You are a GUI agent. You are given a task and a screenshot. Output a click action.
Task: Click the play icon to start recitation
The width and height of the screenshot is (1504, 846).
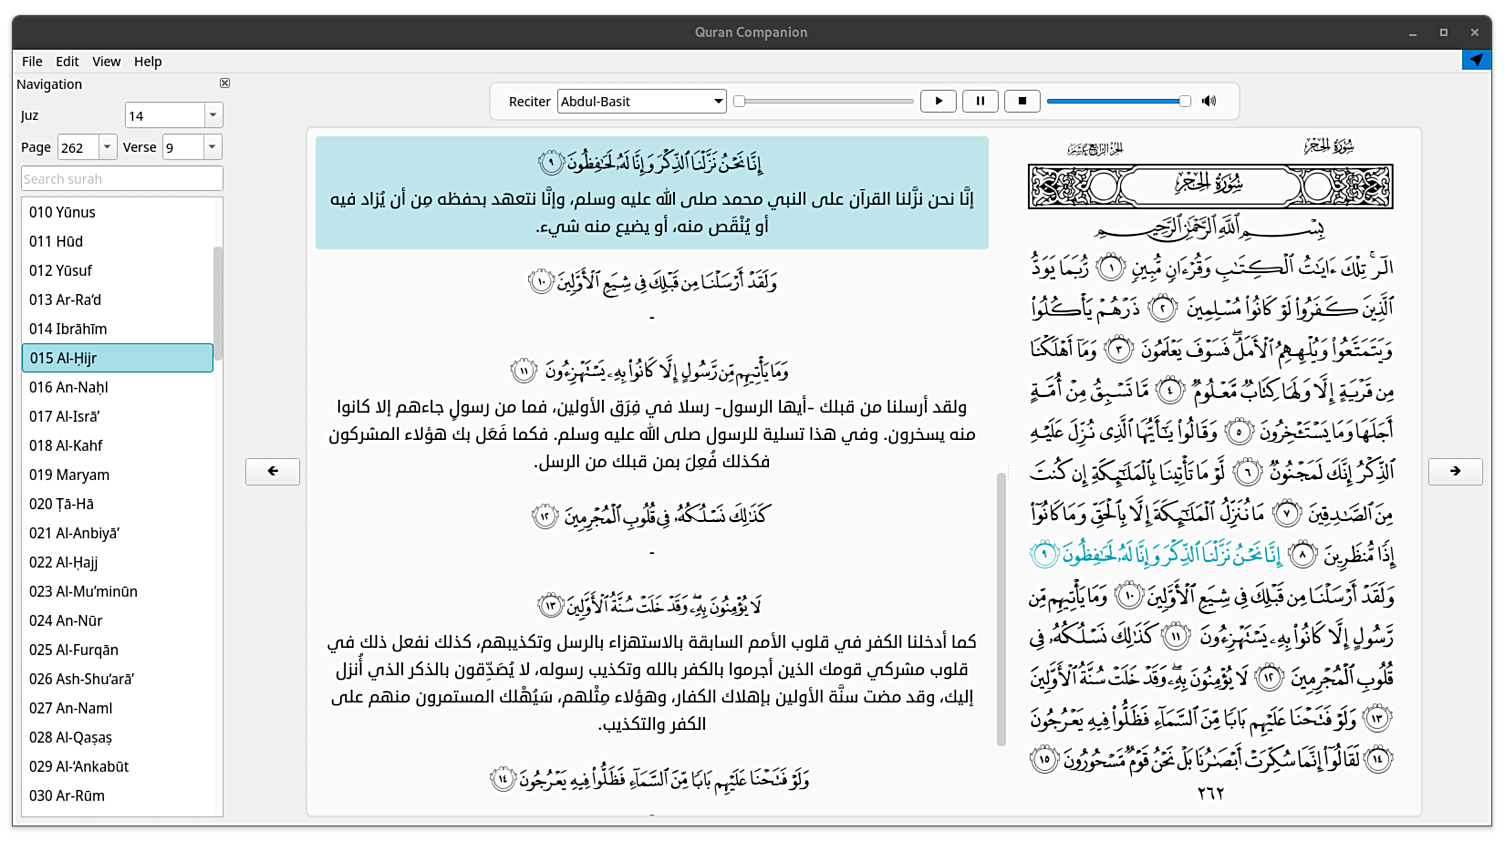pos(937,101)
